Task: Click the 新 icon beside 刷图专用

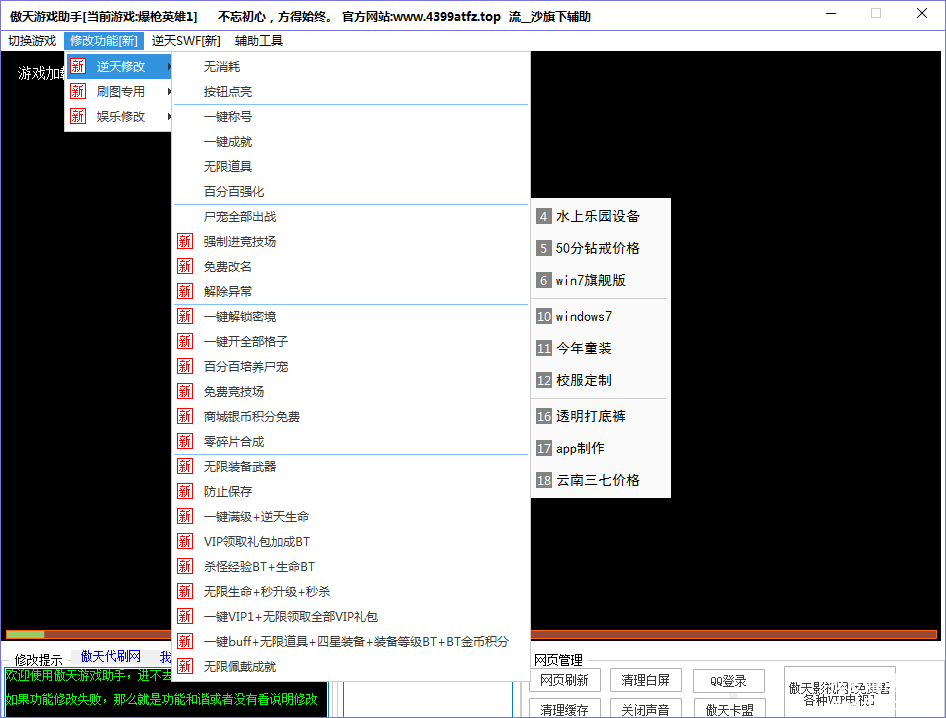Action: (78, 91)
